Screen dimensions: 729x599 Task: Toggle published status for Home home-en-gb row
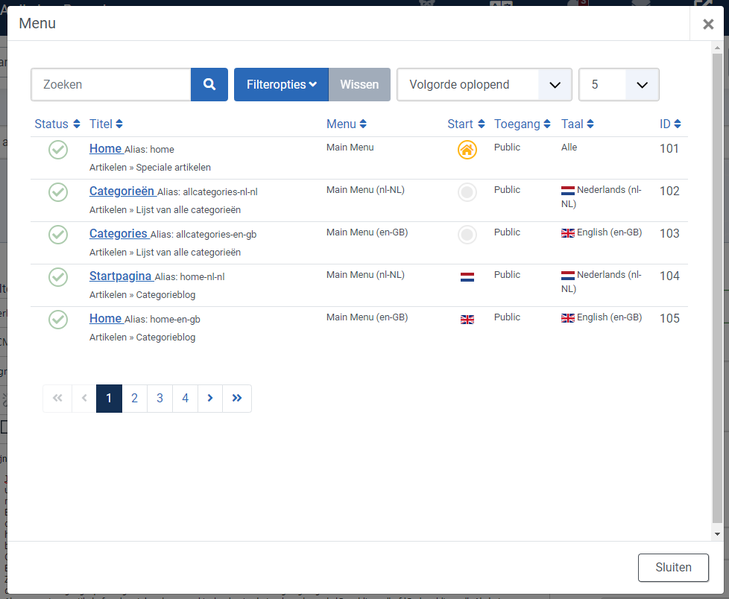click(58, 319)
